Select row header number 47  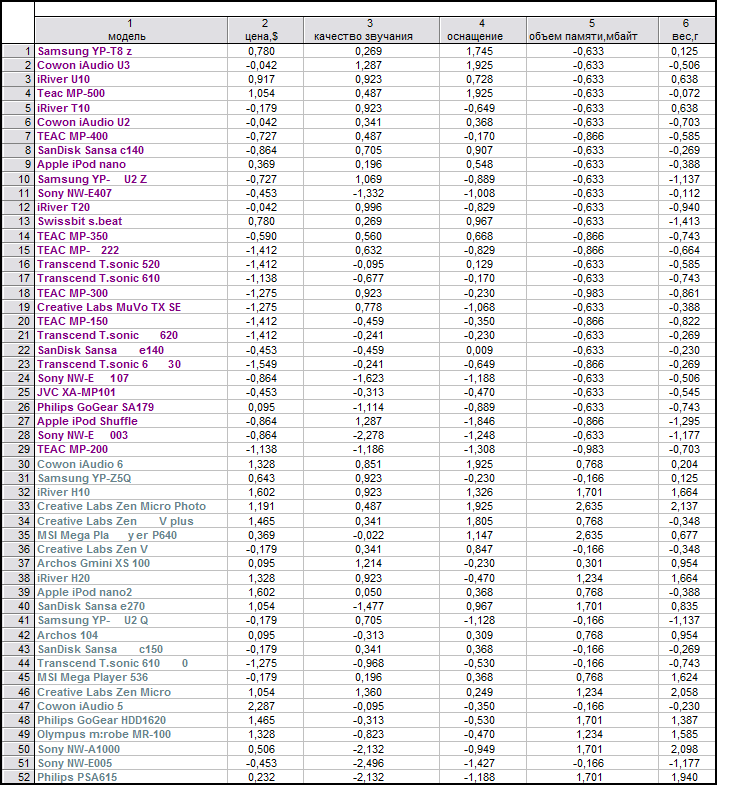(18, 707)
